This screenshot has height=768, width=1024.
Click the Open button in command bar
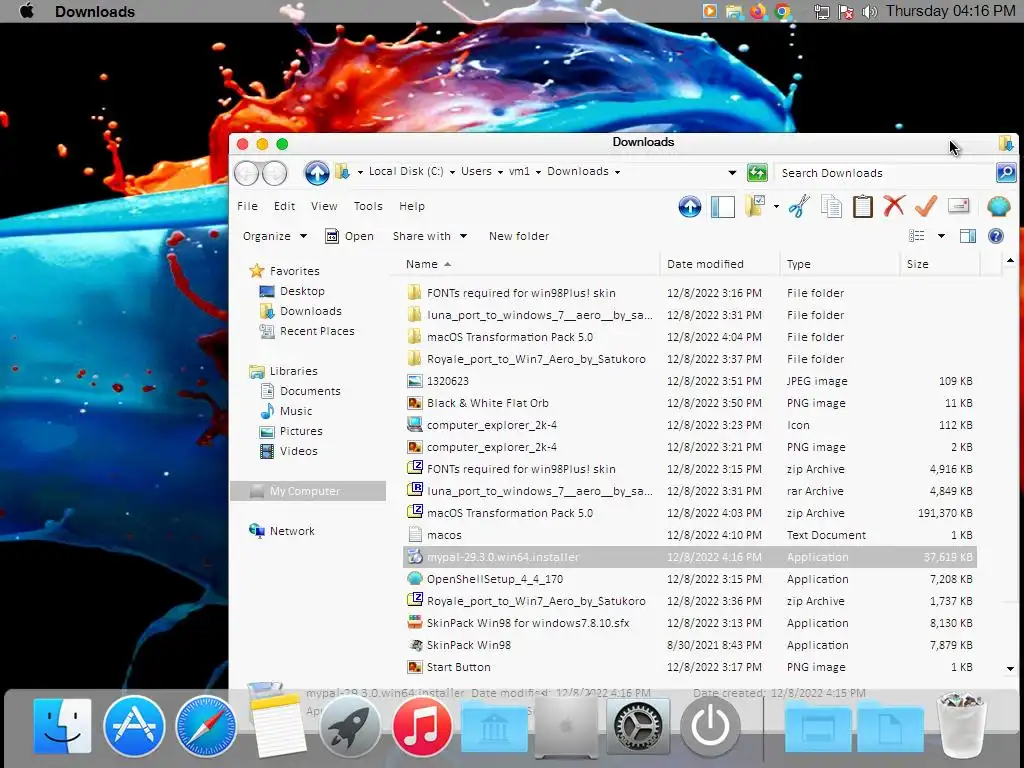point(349,236)
